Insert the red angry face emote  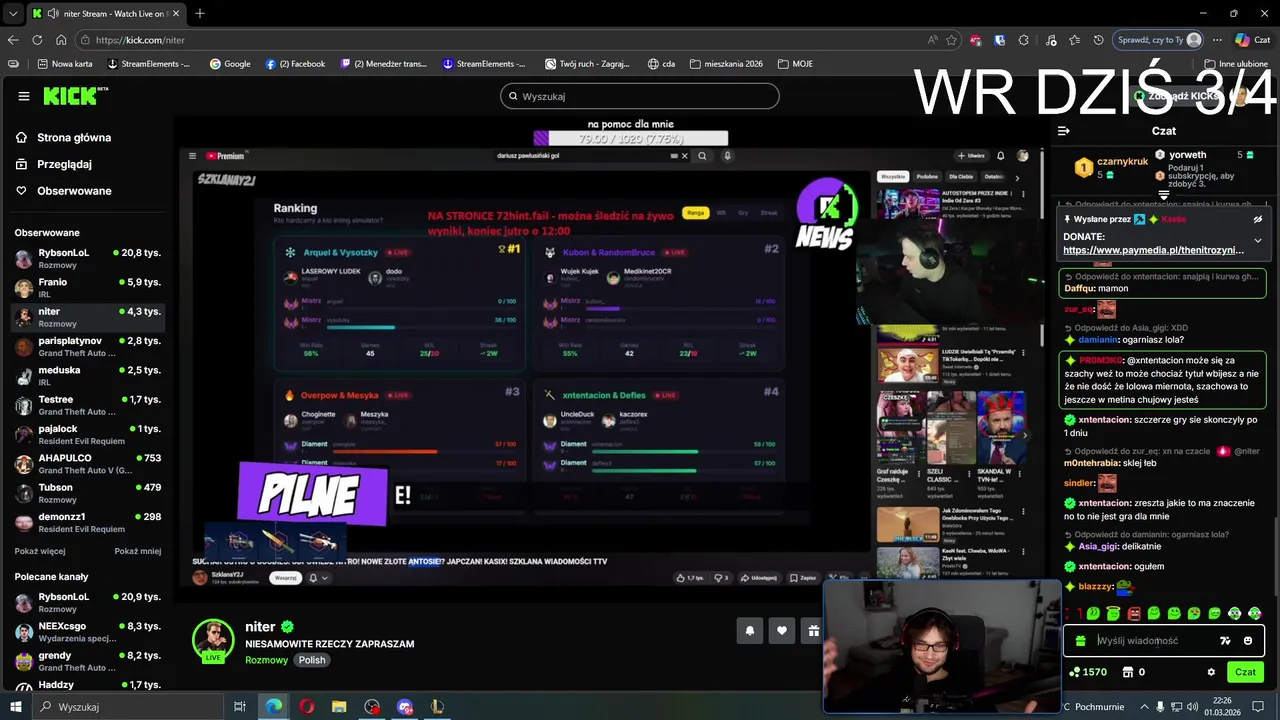coord(1134,613)
